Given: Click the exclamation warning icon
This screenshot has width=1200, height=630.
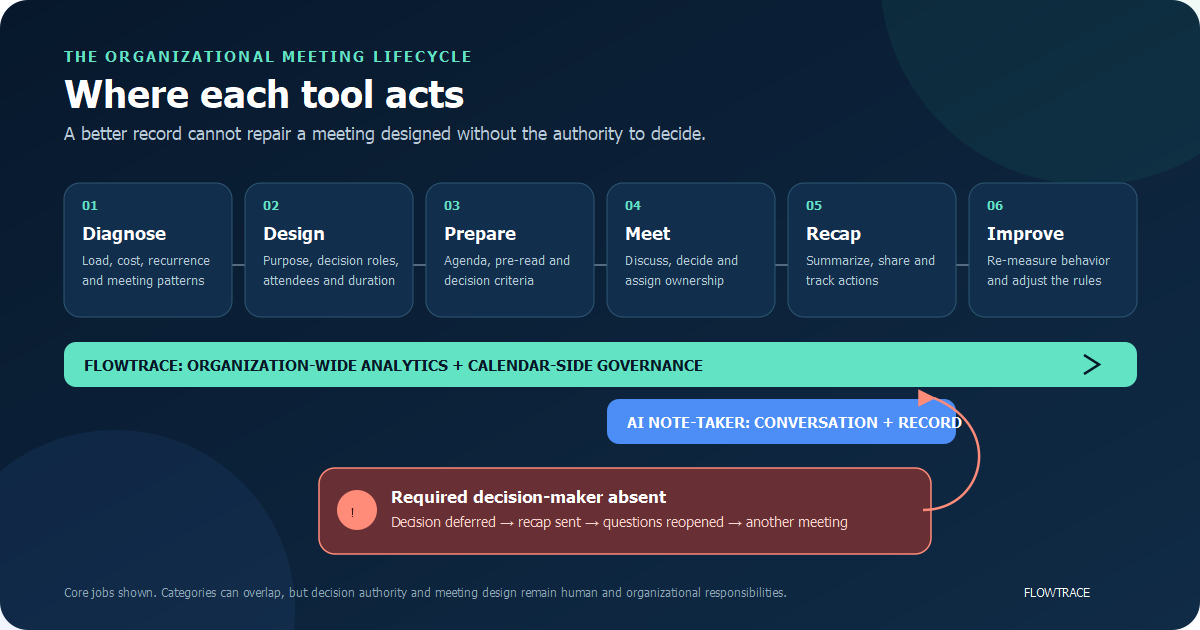Looking at the screenshot, I should [357, 510].
